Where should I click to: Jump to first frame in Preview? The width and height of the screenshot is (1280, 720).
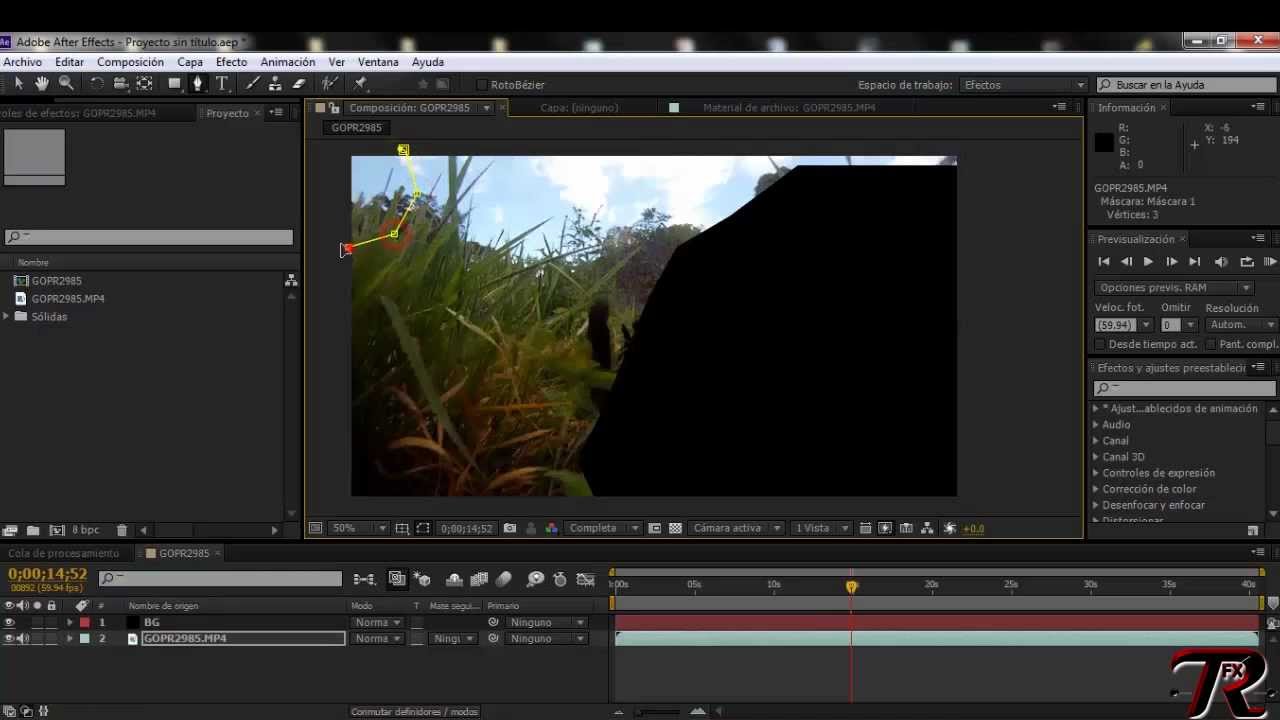[1104, 262]
